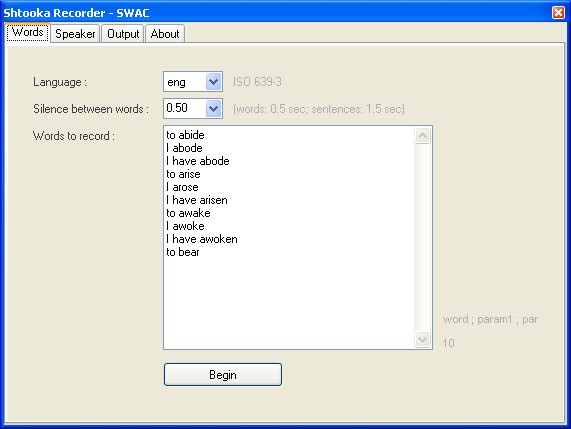
Task: Click the Begin button
Action: 223,374
